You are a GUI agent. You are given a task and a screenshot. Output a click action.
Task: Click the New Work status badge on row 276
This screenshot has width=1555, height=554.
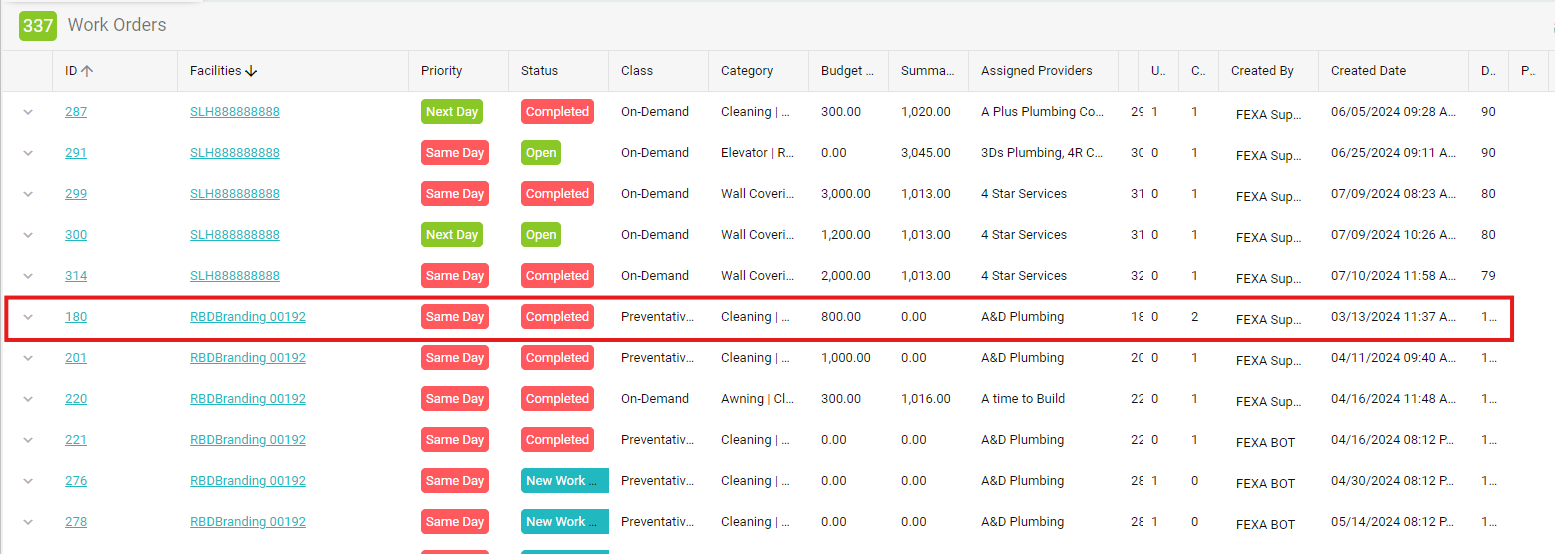click(x=565, y=481)
